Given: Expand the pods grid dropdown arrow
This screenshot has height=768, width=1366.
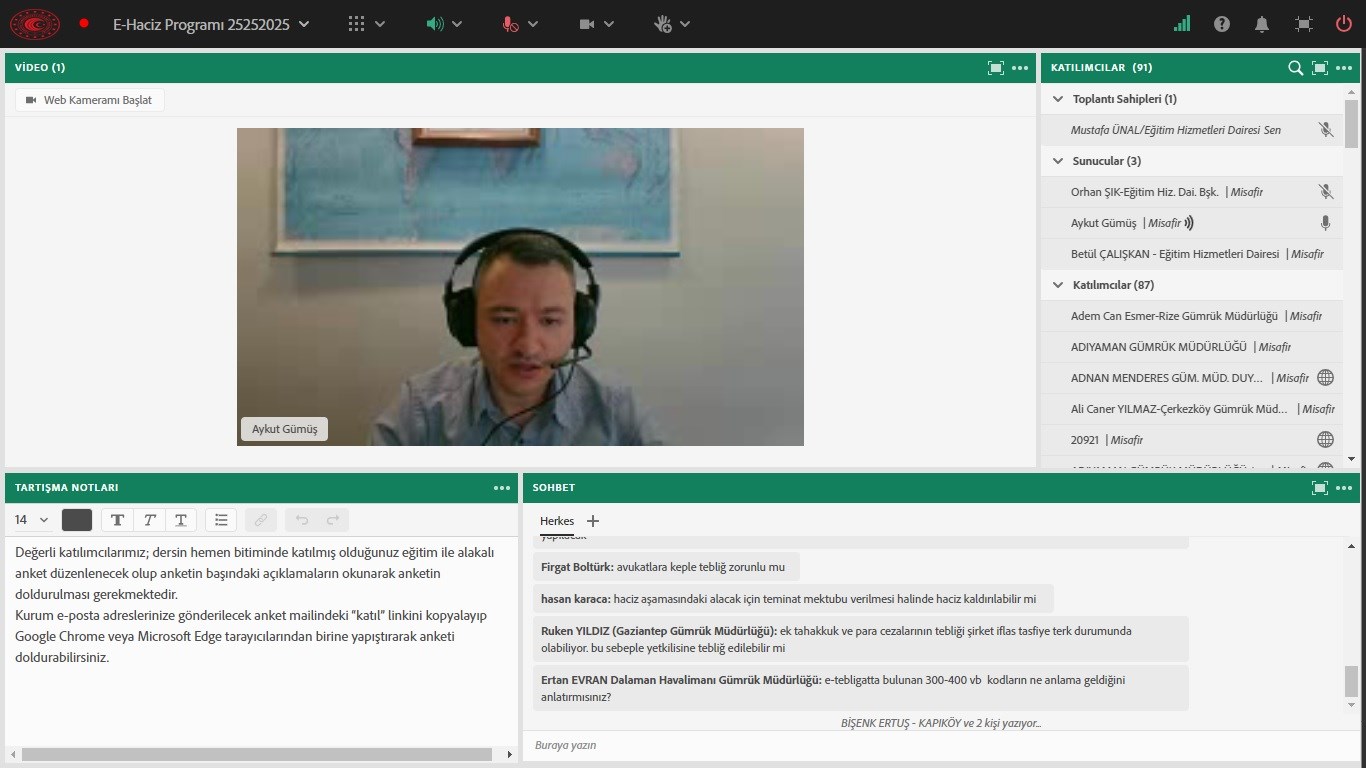Looking at the screenshot, I should pos(380,24).
